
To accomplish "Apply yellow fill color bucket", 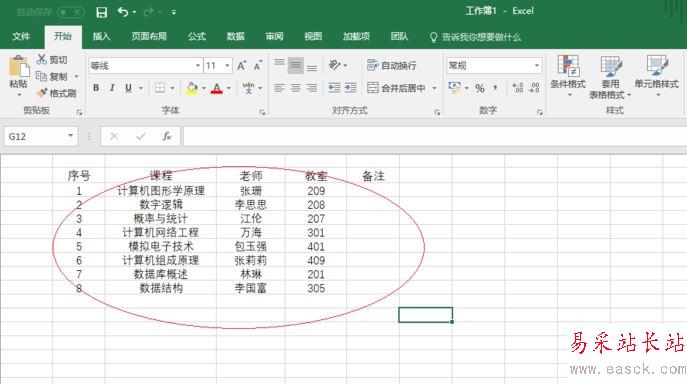I will (x=191, y=88).
